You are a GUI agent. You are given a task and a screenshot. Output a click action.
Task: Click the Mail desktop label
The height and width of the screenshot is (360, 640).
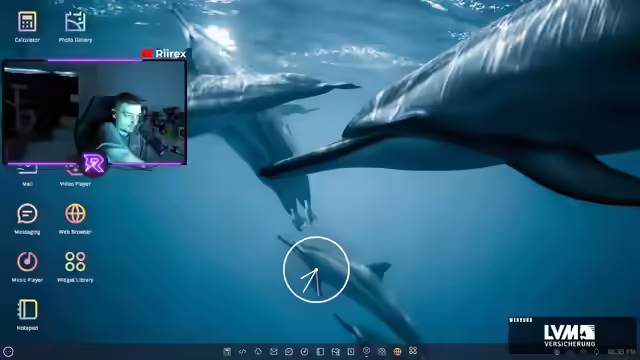(27, 184)
